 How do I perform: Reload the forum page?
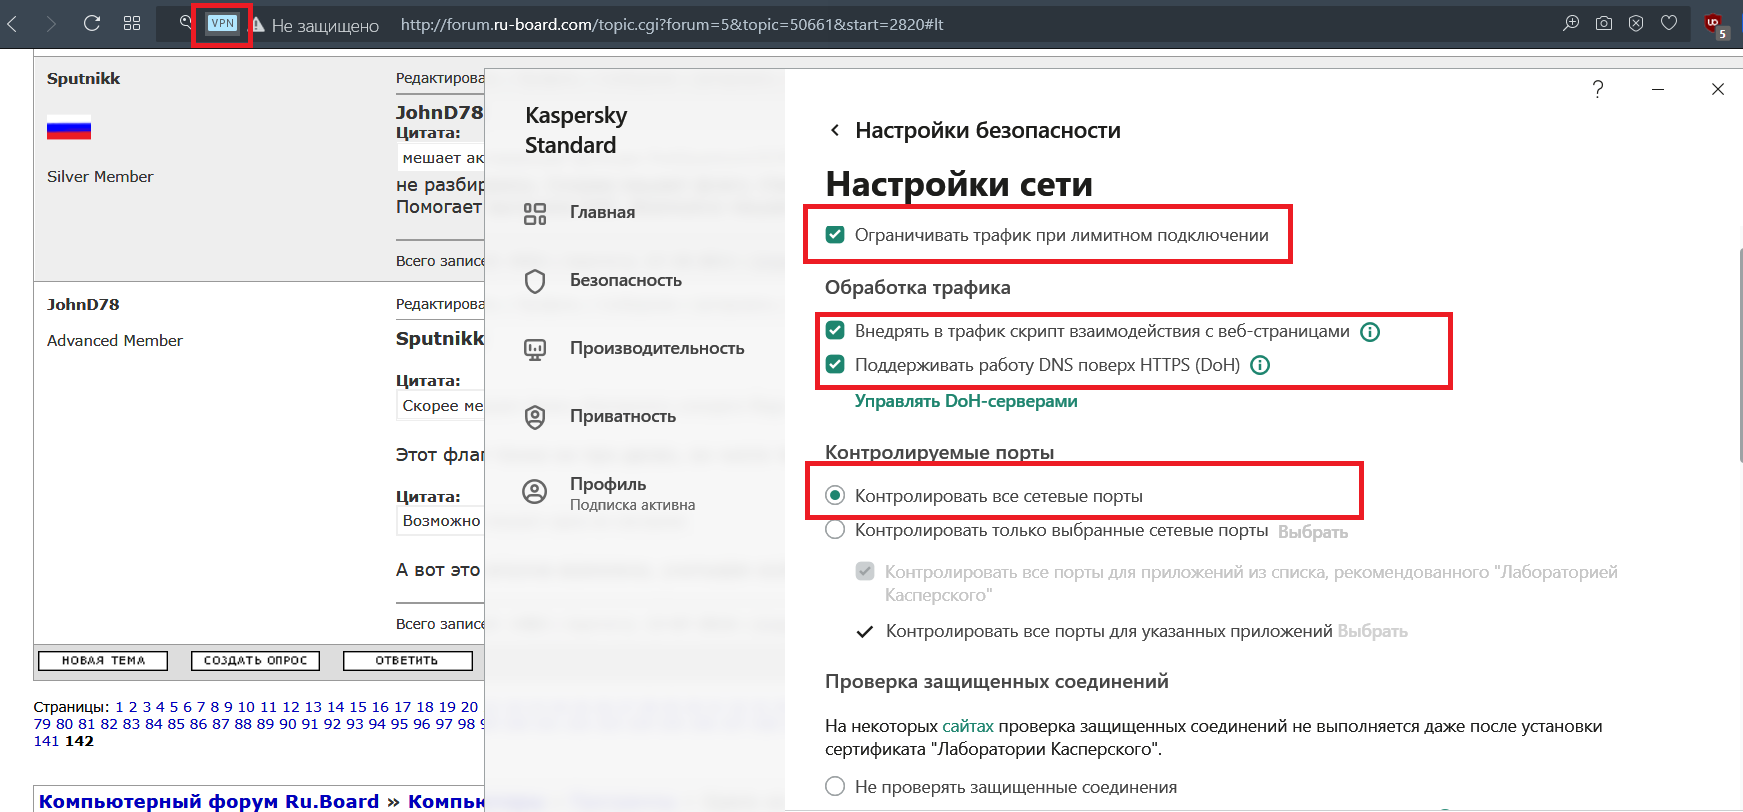pos(92,23)
